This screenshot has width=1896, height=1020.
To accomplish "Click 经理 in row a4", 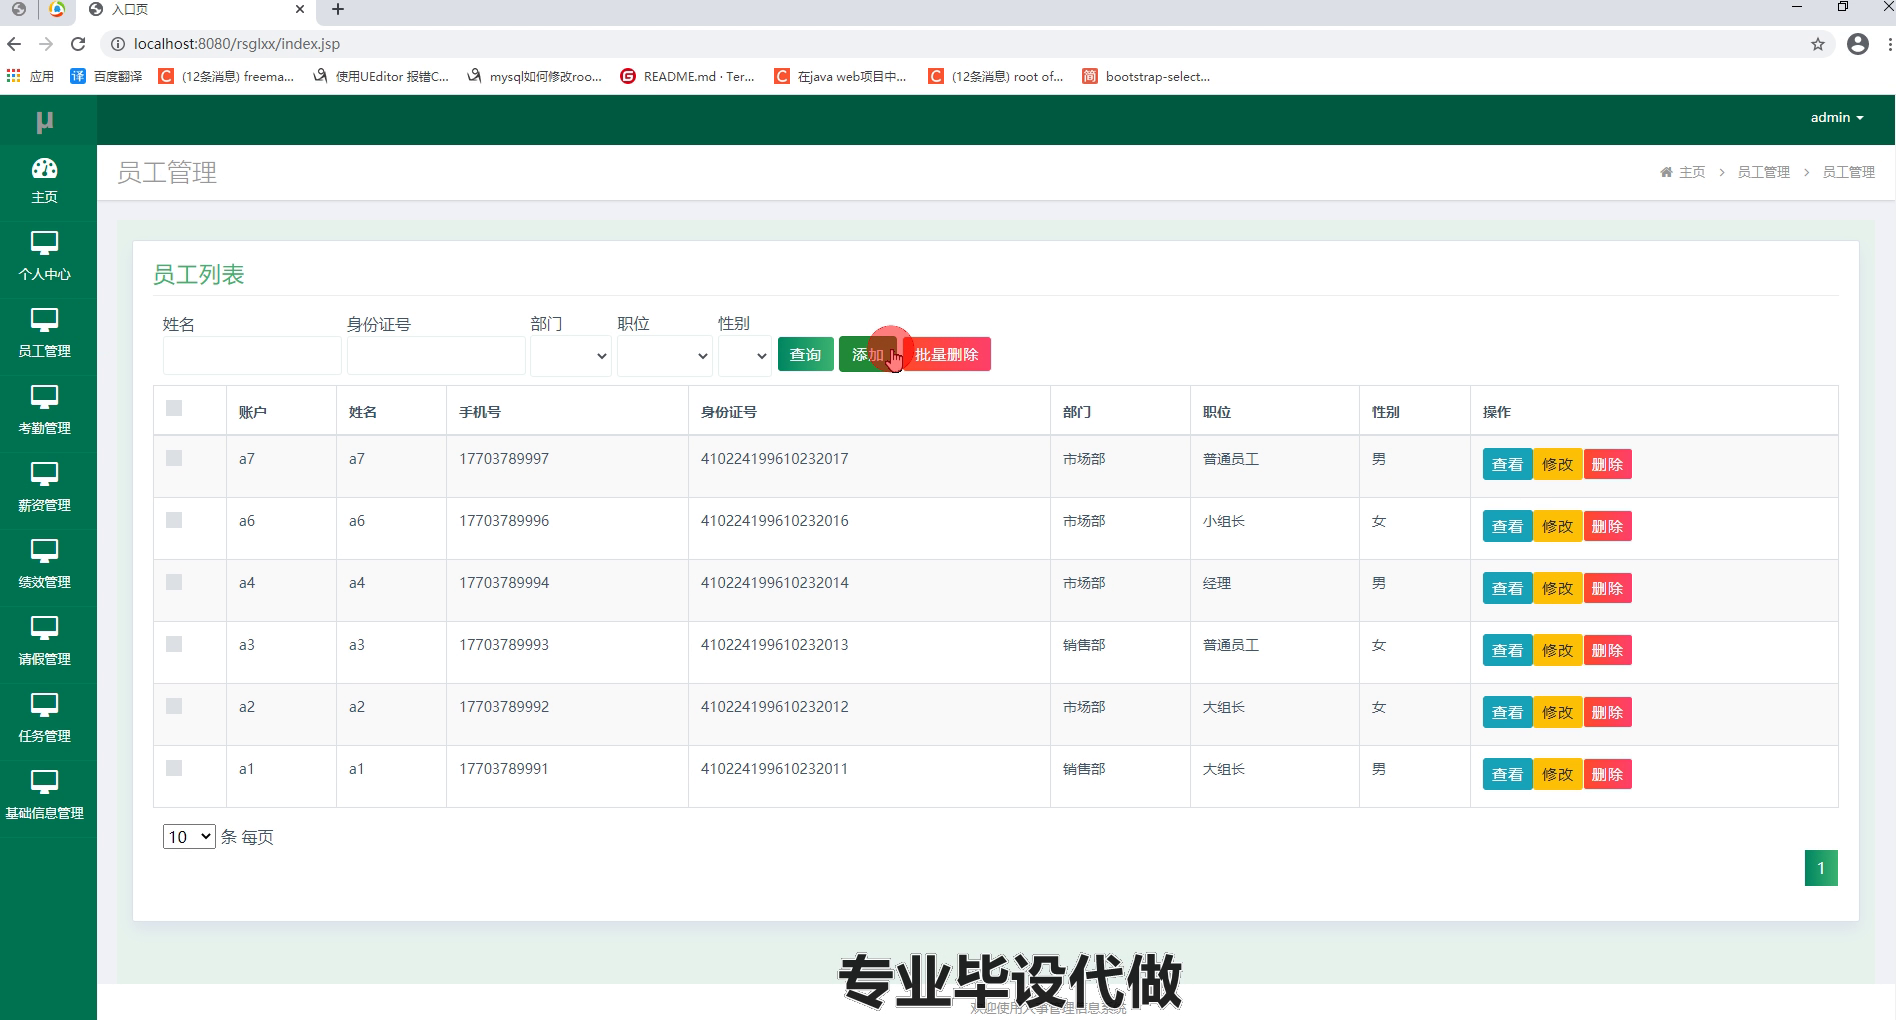I will [x=1217, y=583].
